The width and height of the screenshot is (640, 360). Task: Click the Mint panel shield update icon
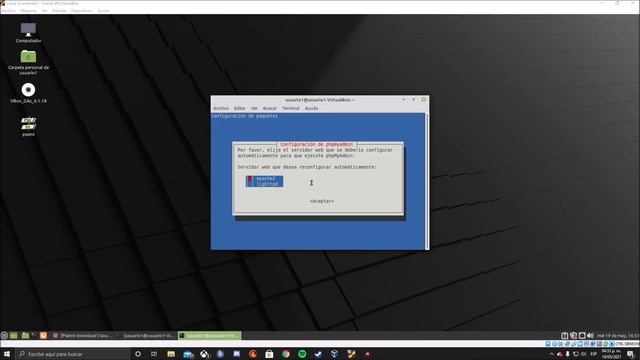point(573,336)
